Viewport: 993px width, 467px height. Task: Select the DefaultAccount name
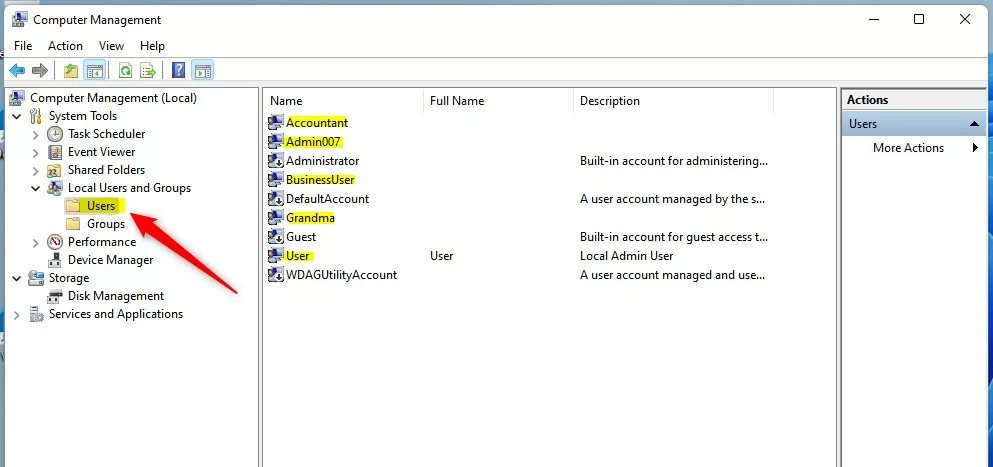(x=327, y=199)
